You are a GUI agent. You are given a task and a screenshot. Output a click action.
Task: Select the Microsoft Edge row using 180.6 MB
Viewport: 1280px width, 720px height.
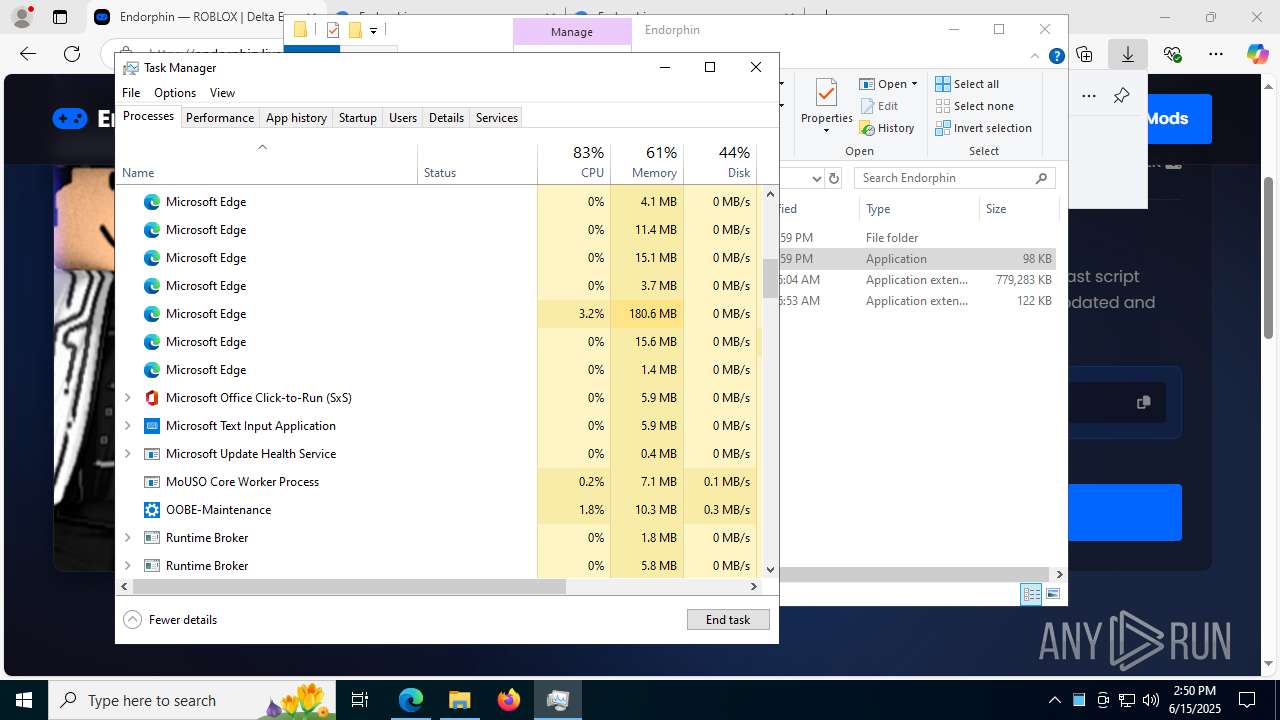point(438,314)
